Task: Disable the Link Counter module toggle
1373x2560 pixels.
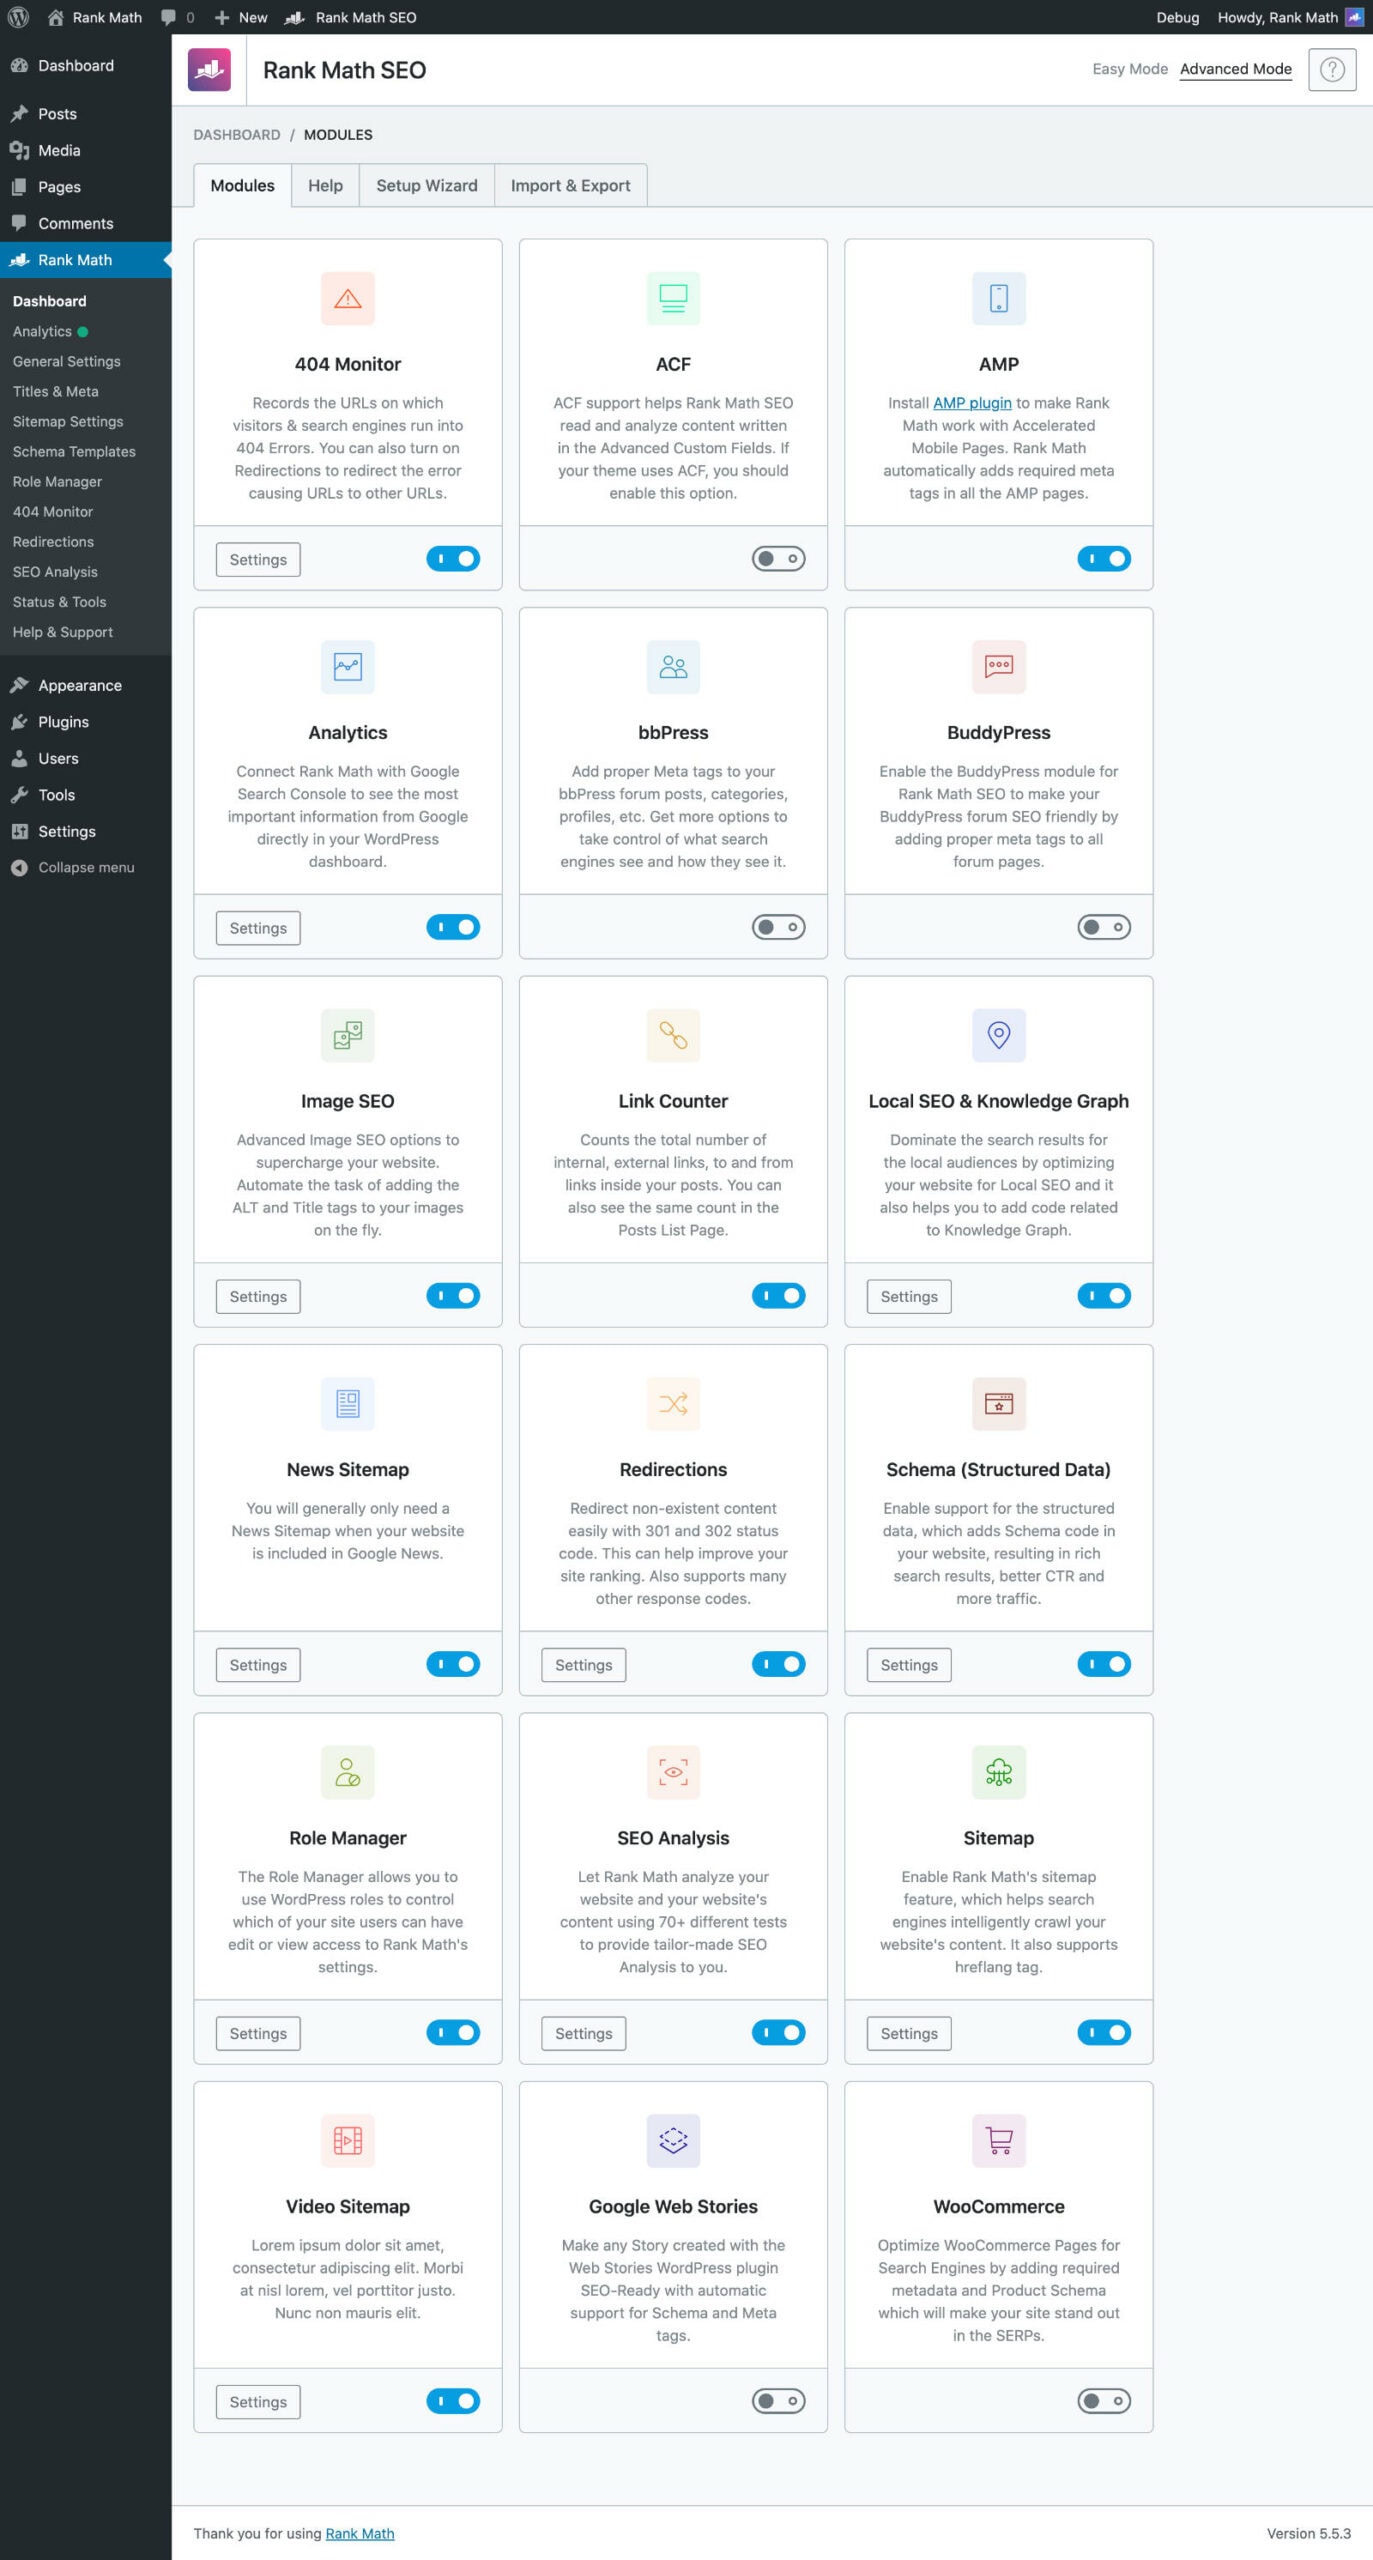Action: [x=778, y=1296]
